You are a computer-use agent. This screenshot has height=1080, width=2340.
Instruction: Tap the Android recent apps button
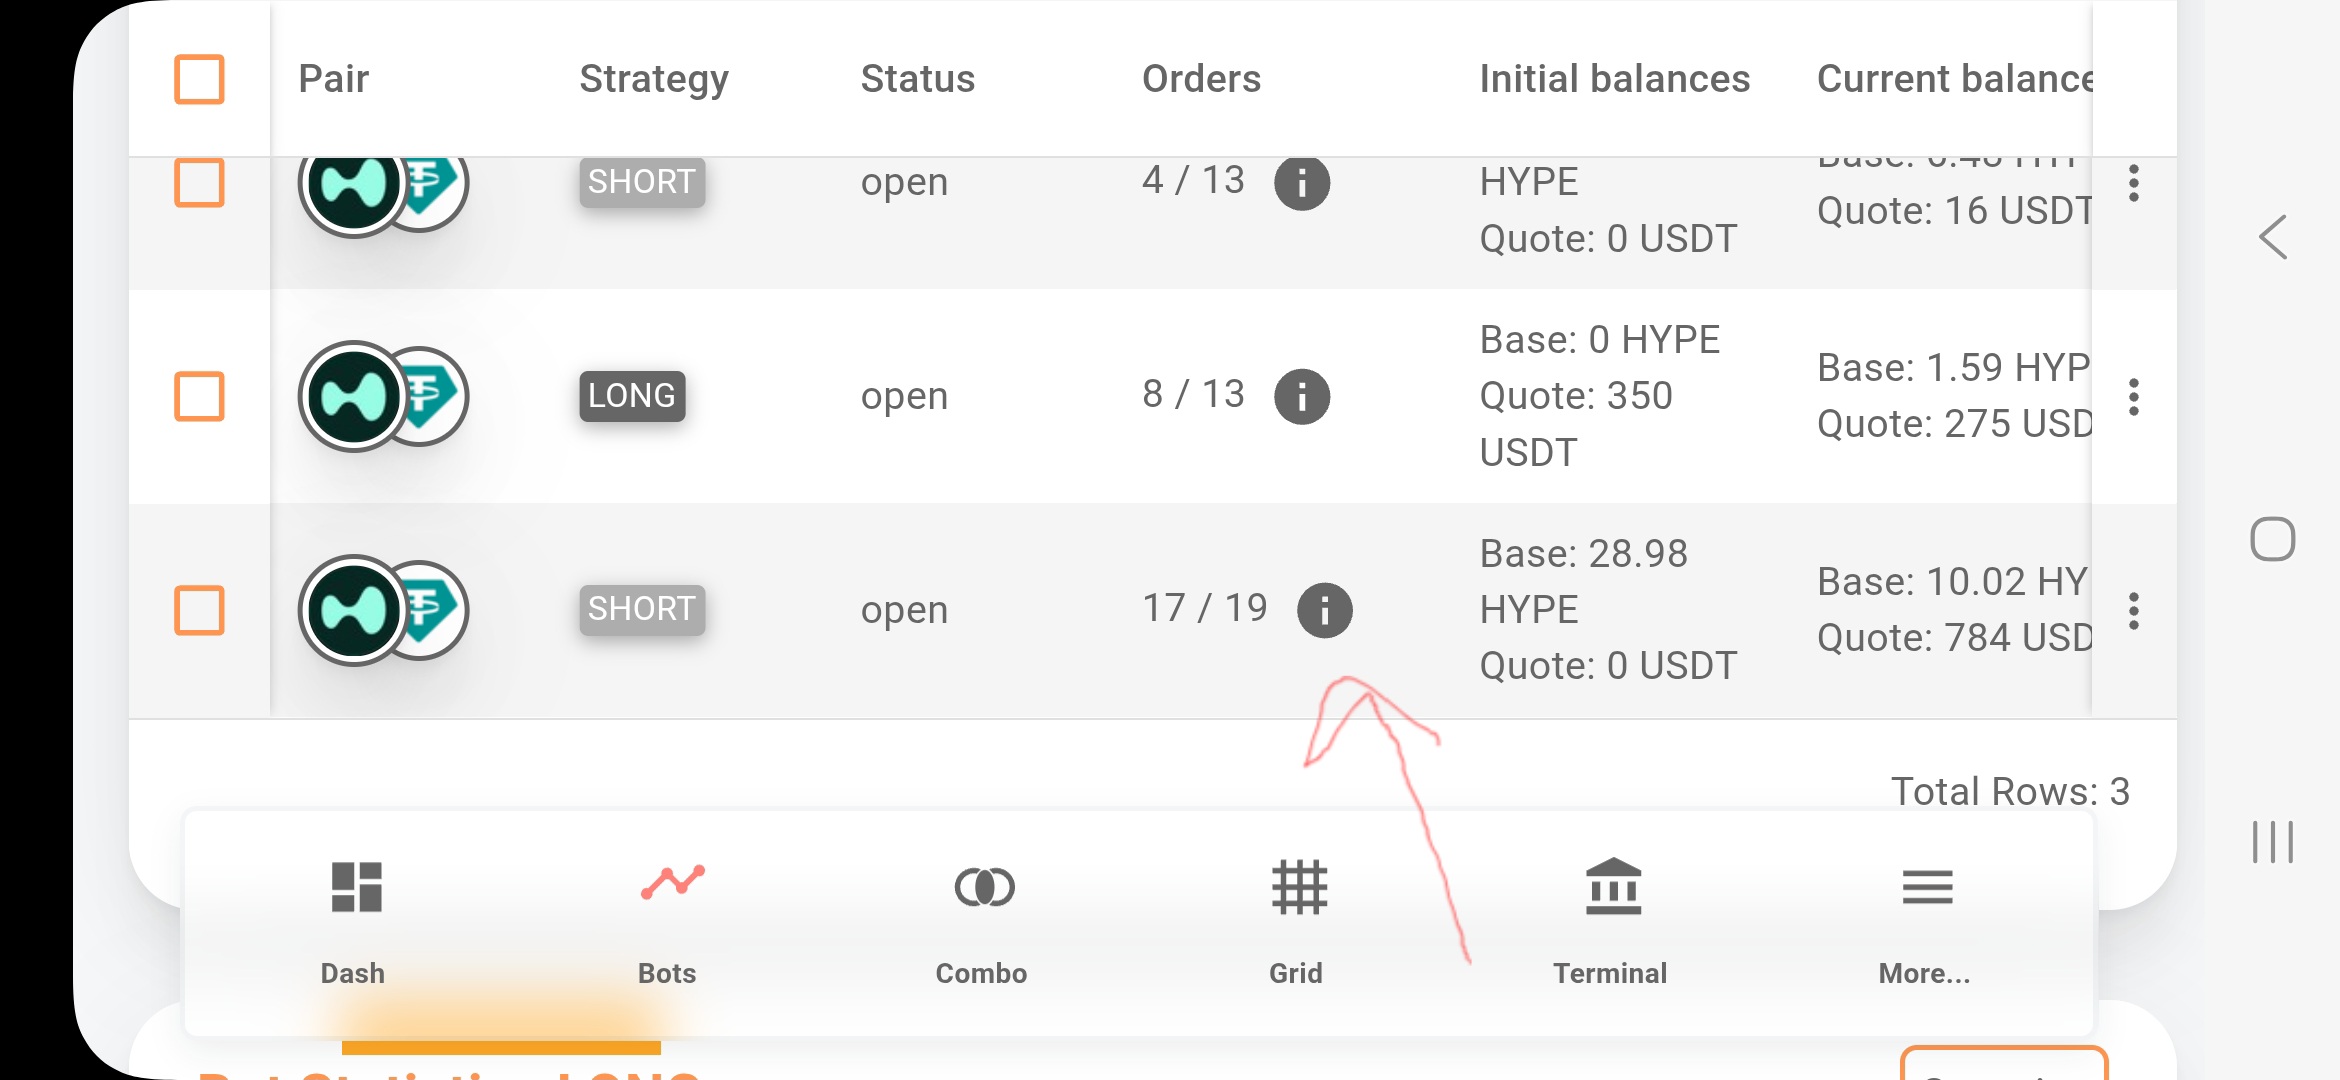[2272, 841]
